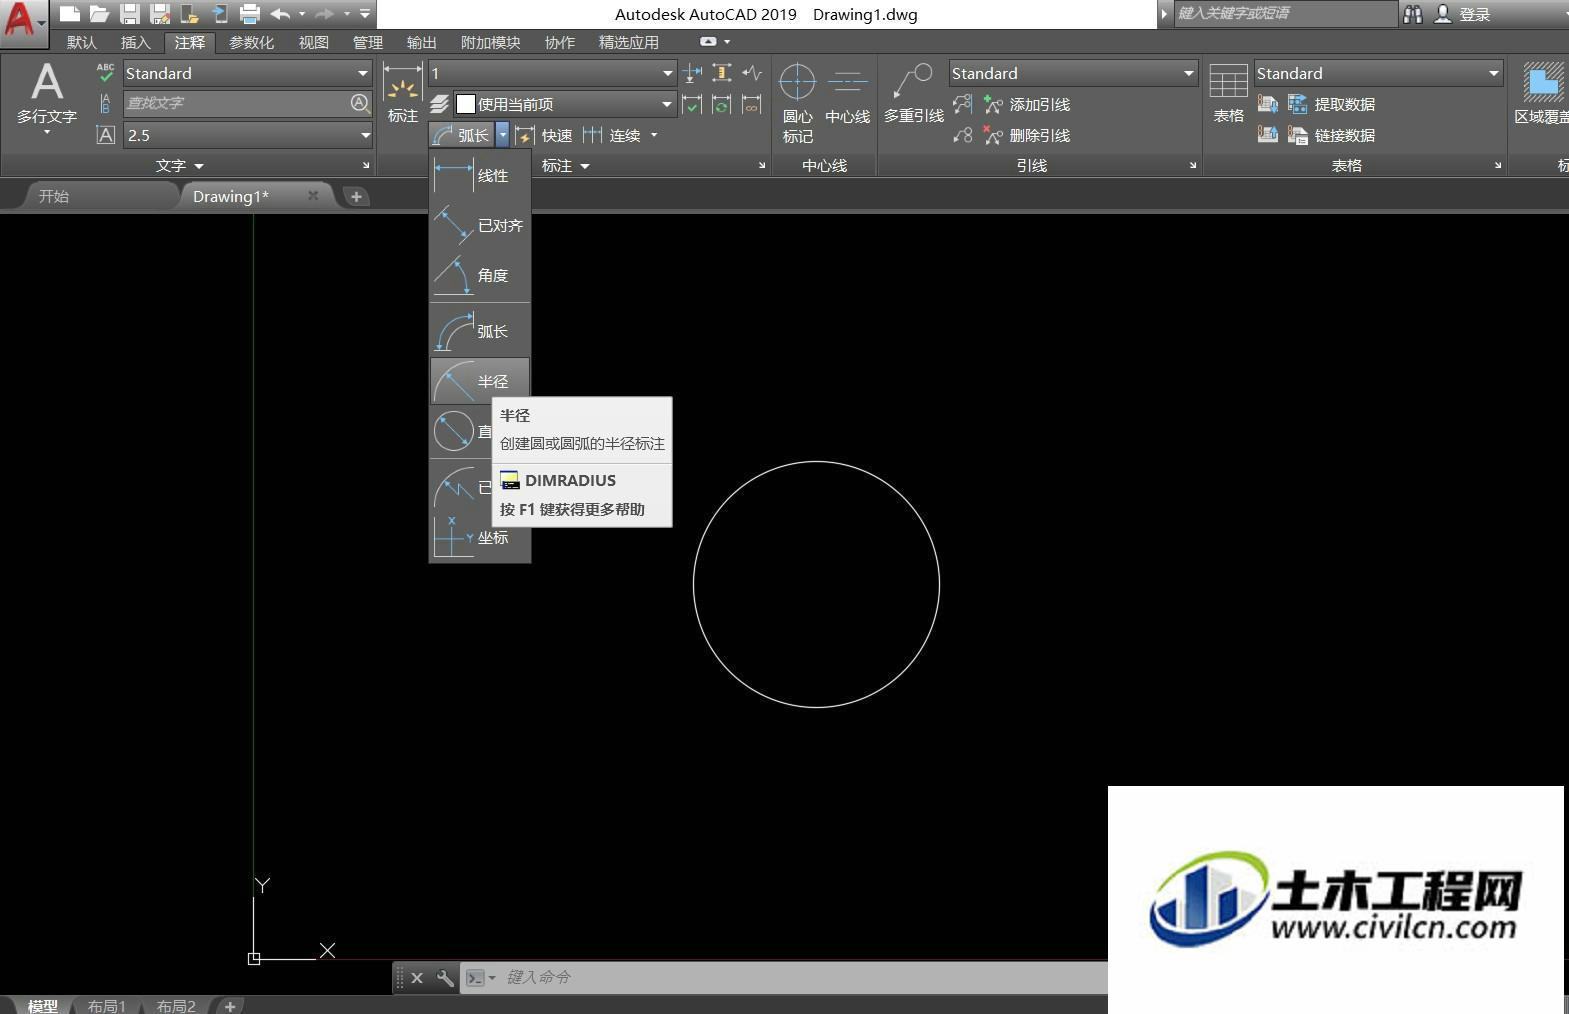This screenshot has height=1014, width=1569.
Task: Add a new layout with the plus button
Action: pos(230,1006)
